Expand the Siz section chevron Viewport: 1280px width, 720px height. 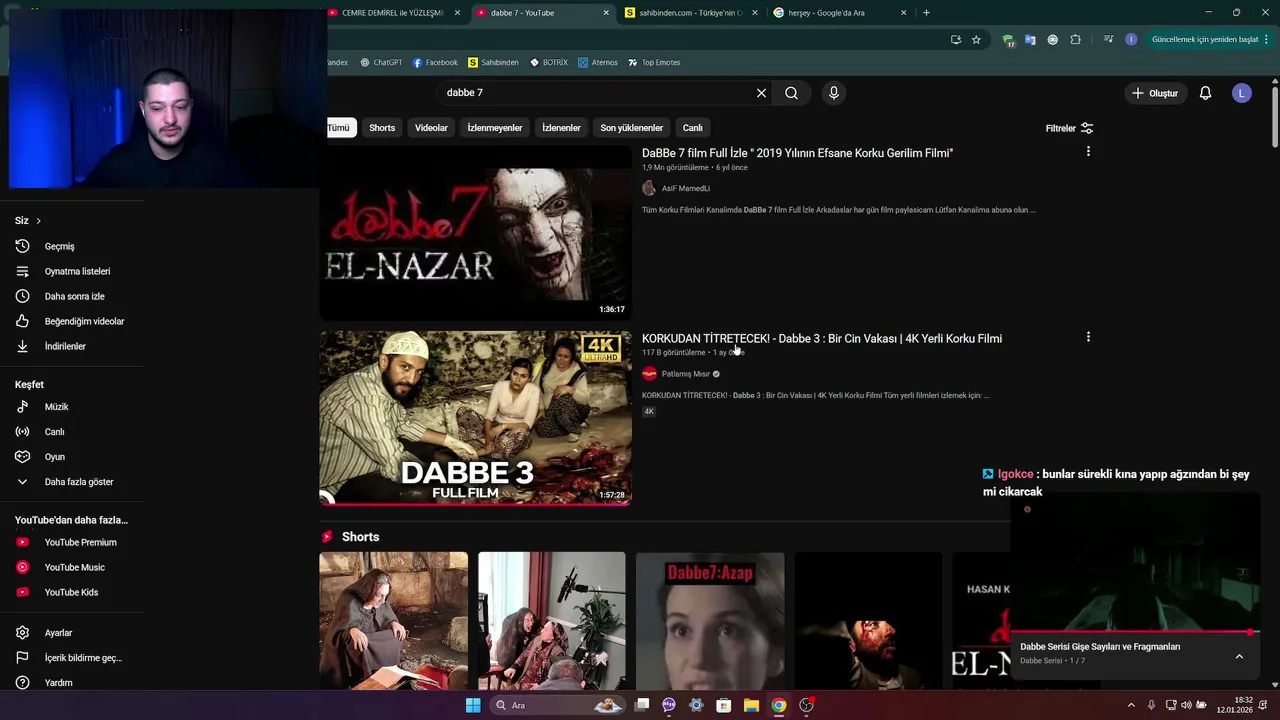(38, 220)
